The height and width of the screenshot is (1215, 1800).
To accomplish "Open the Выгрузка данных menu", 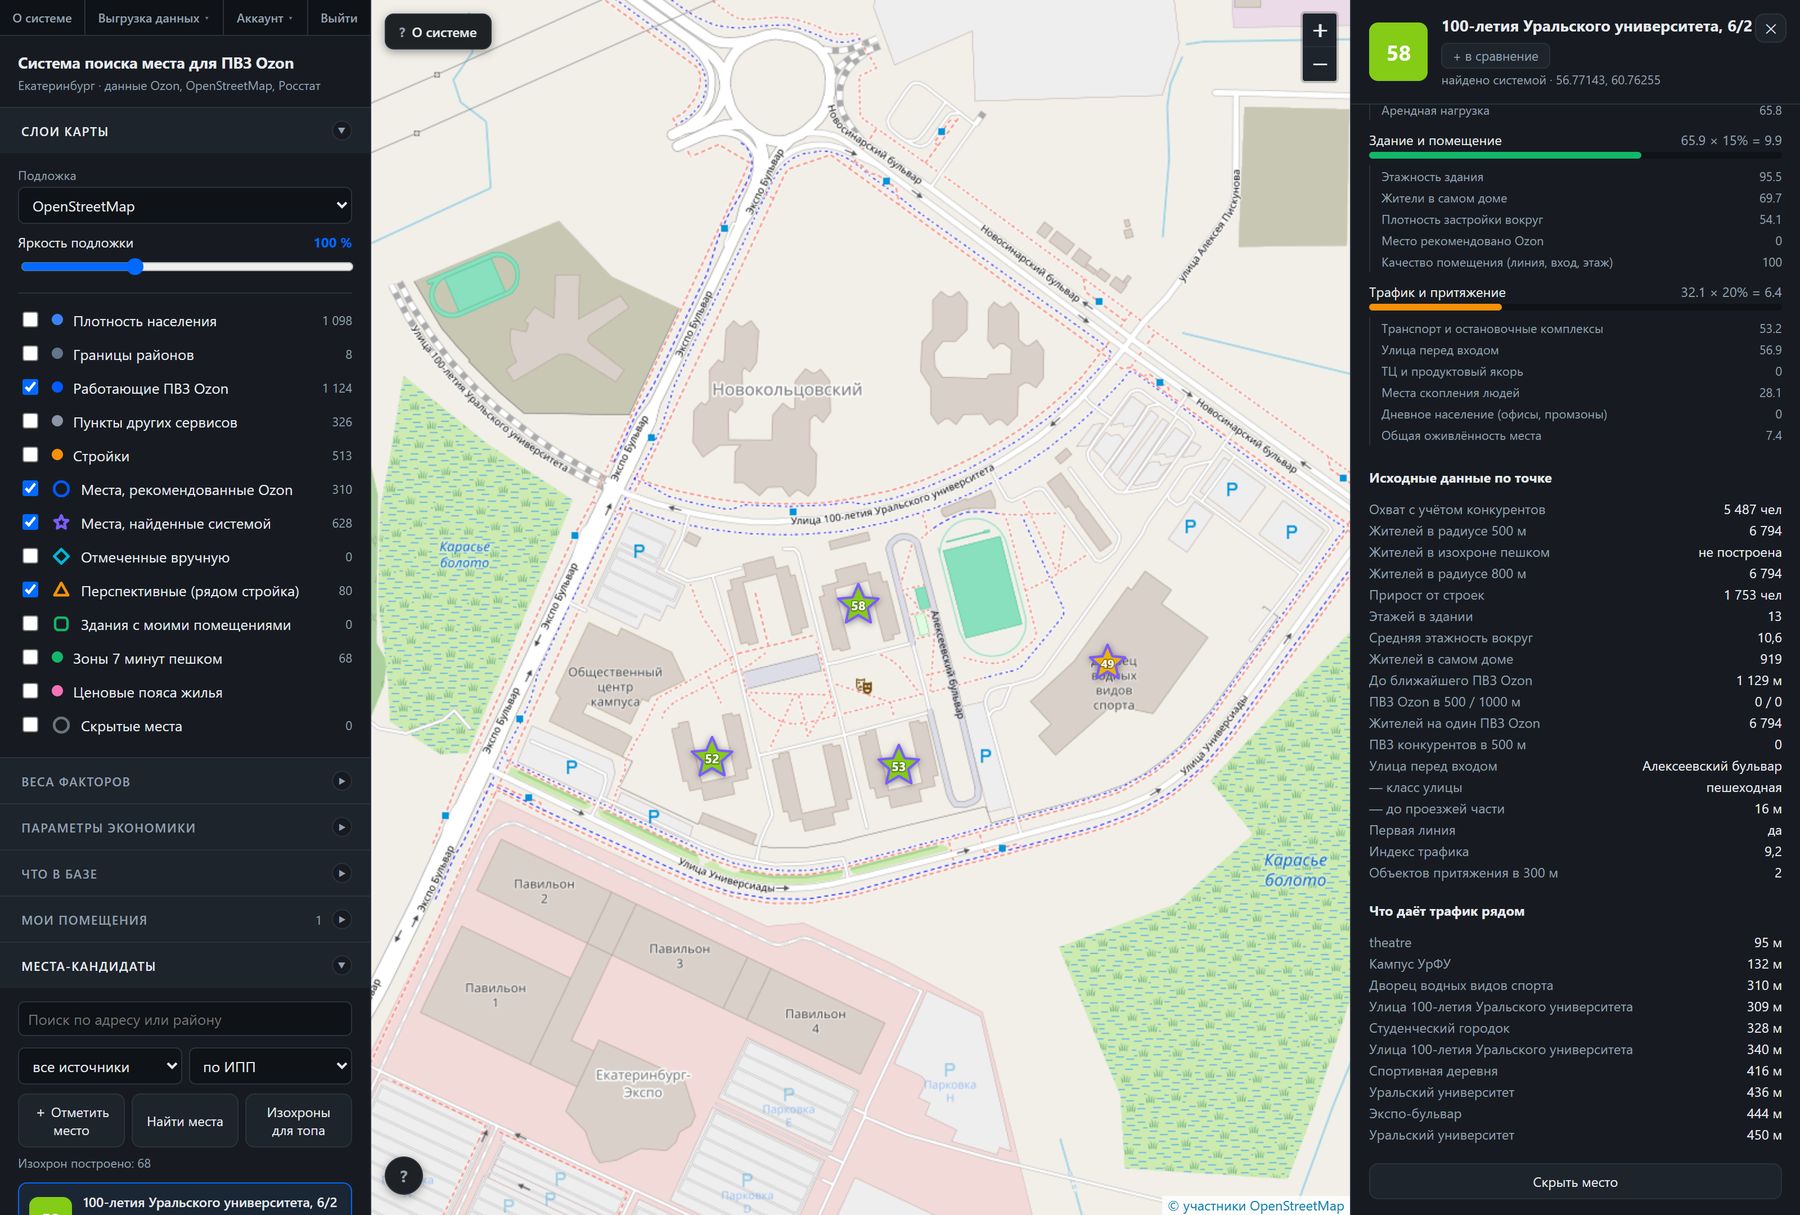I will (154, 18).
